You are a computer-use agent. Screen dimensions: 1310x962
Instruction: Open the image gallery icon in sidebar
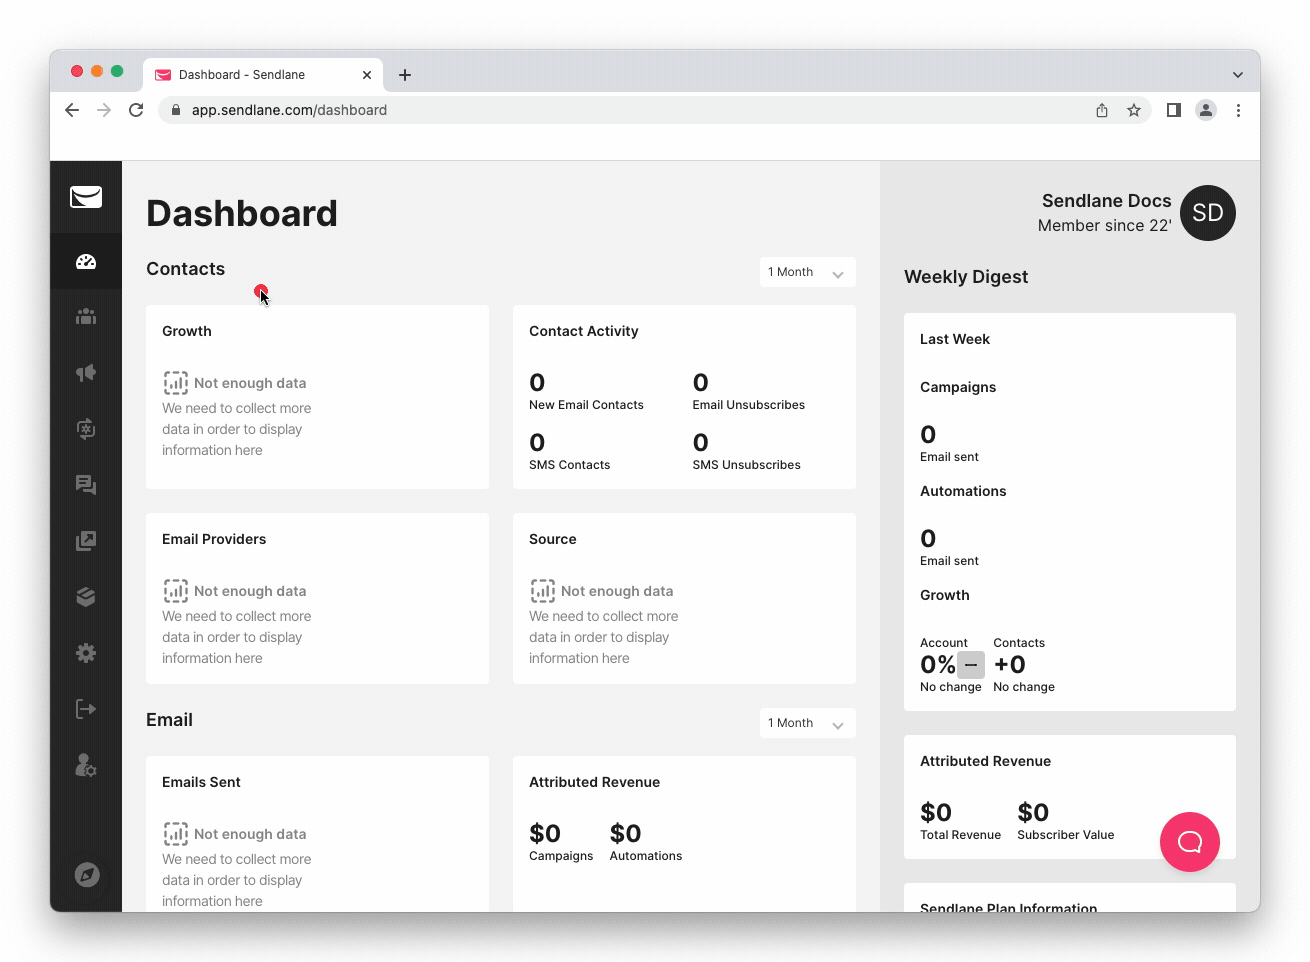pyautogui.click(x=86, y=541)
